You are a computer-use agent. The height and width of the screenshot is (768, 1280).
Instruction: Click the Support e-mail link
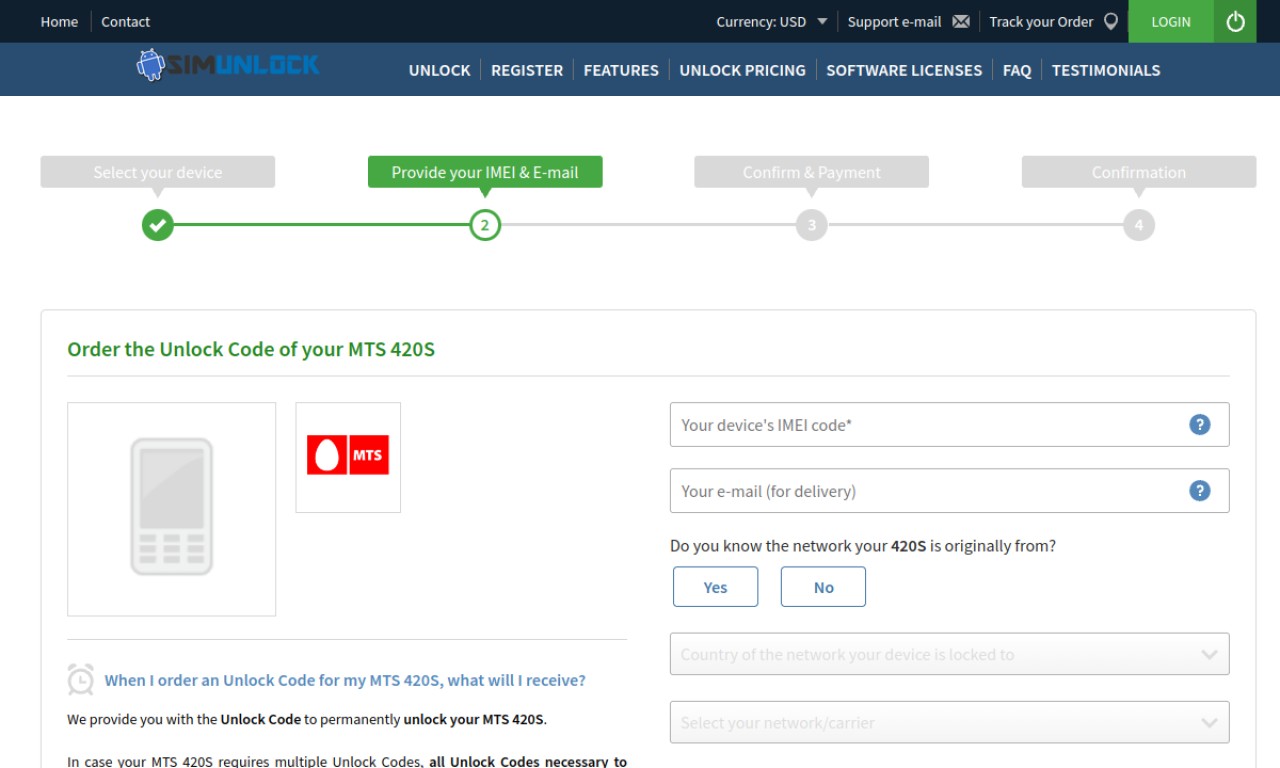[x=895, y=21]
